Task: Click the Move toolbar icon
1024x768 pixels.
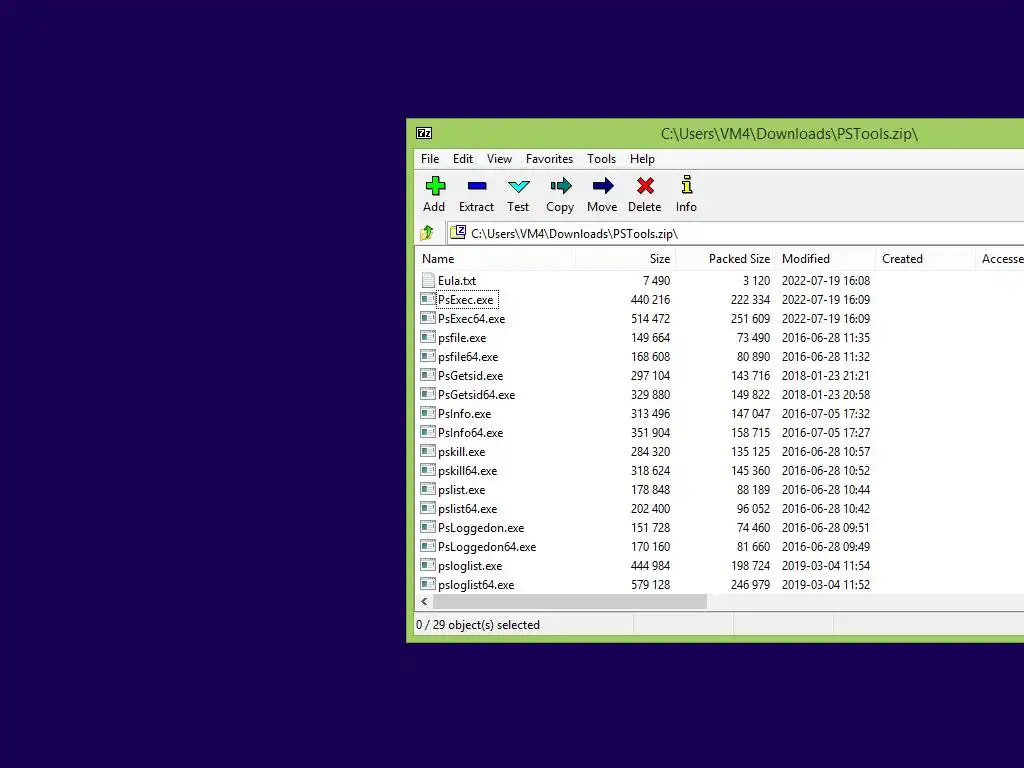Action: (x=602, y=186)
